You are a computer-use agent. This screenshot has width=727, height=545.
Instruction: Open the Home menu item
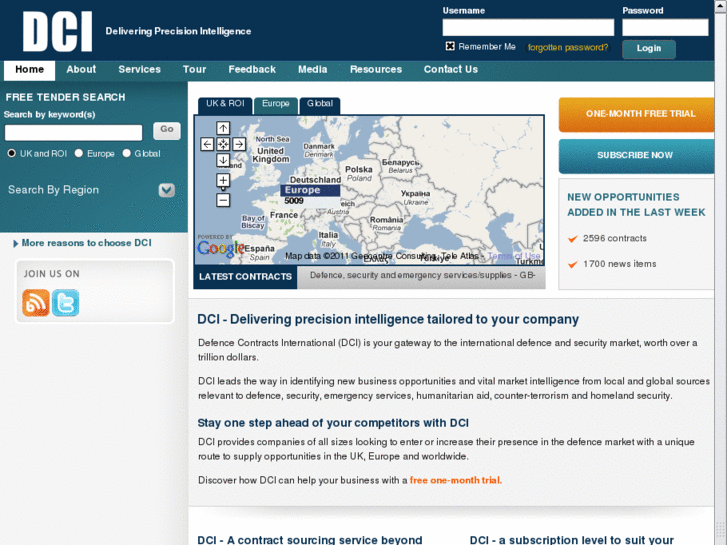[29, 70]
